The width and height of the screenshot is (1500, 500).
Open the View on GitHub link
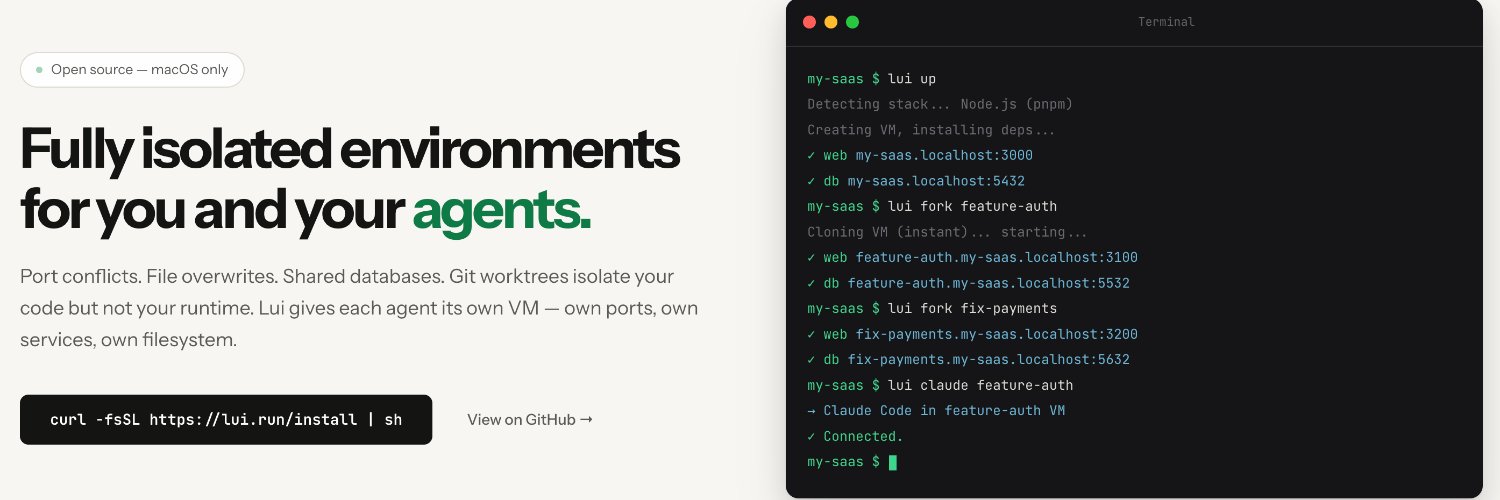530,420
